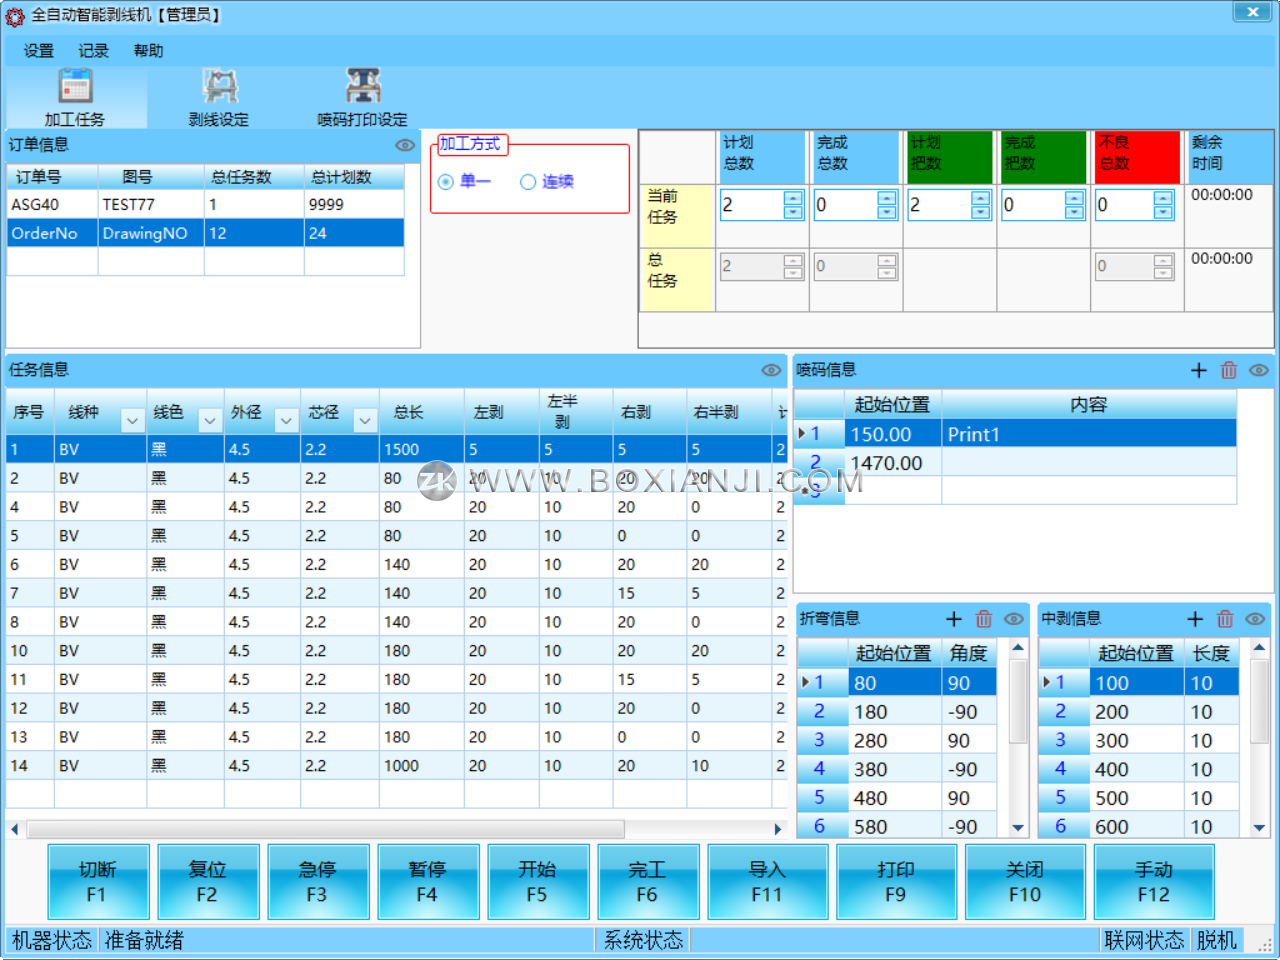The width and height of the screenshot is (1280, 960).
Task: Click the 右半剥 column header
Action: 729,412
